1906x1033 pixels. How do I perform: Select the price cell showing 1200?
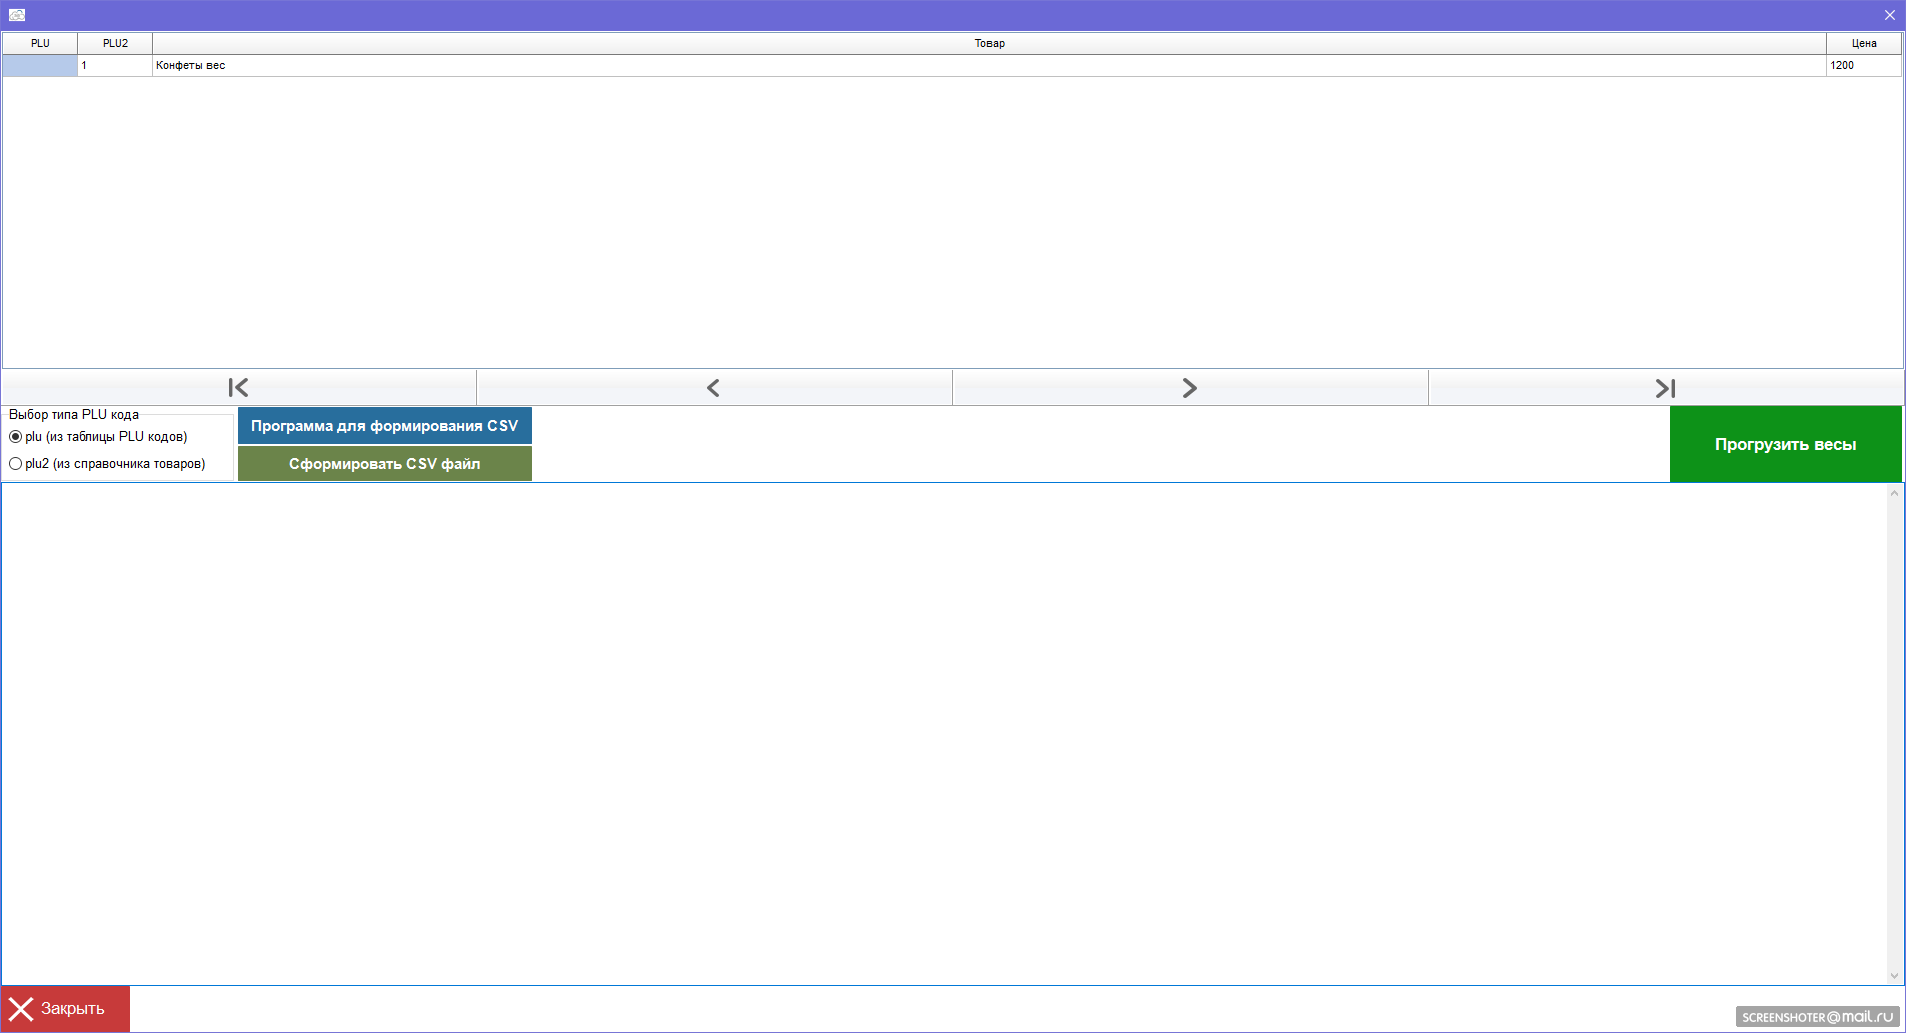point(1863,66)
